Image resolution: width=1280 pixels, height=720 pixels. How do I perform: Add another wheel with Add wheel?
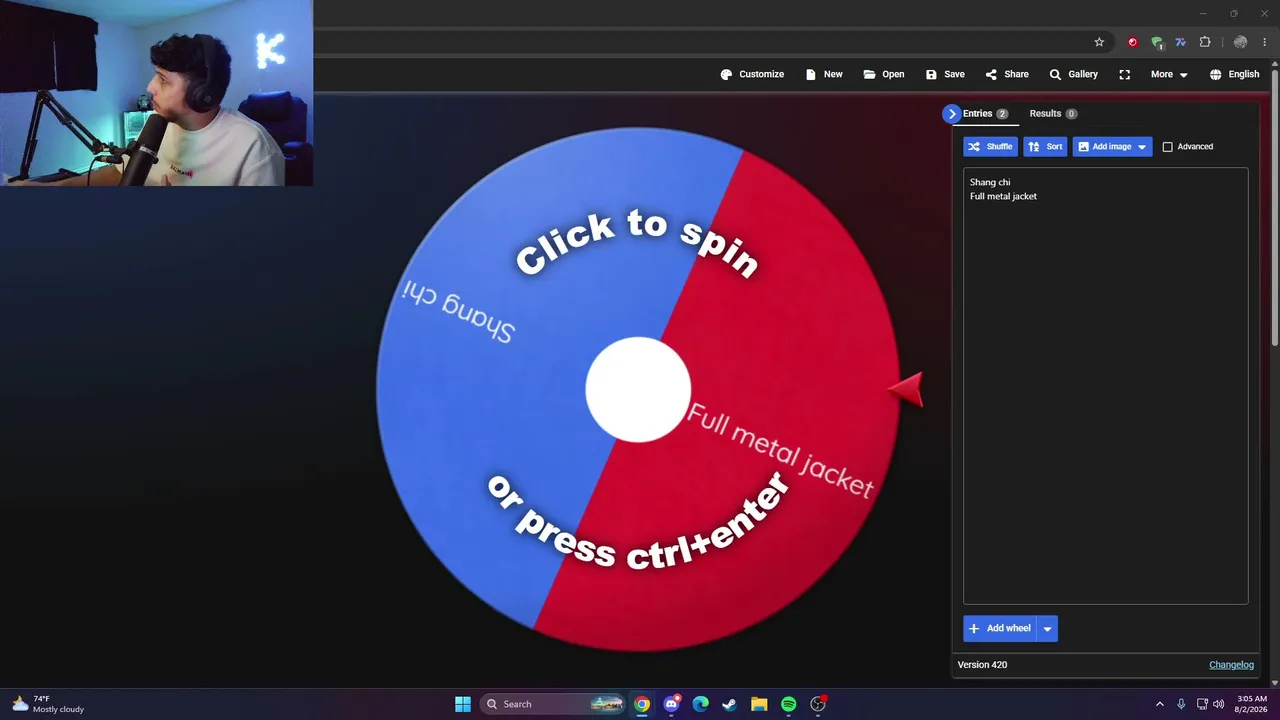(999, 628)
